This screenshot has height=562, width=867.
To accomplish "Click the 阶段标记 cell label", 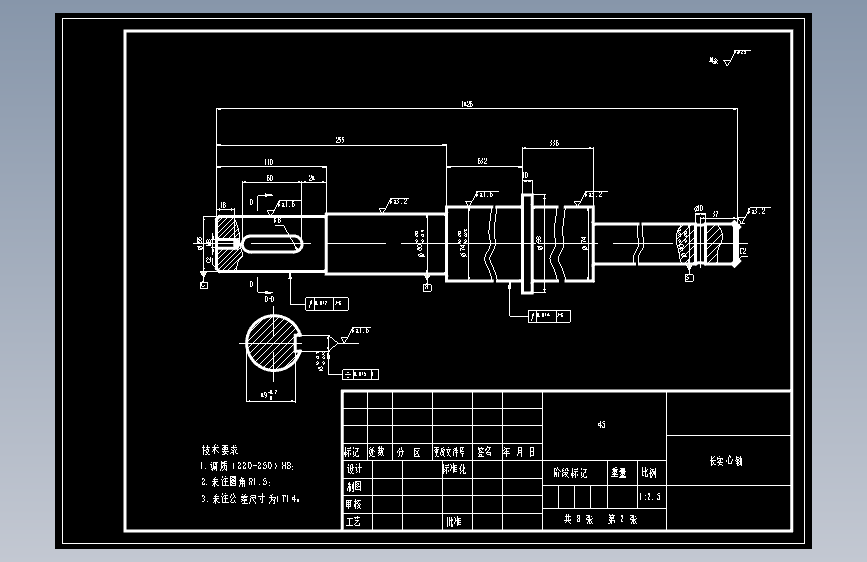I will tap(570, 472).
